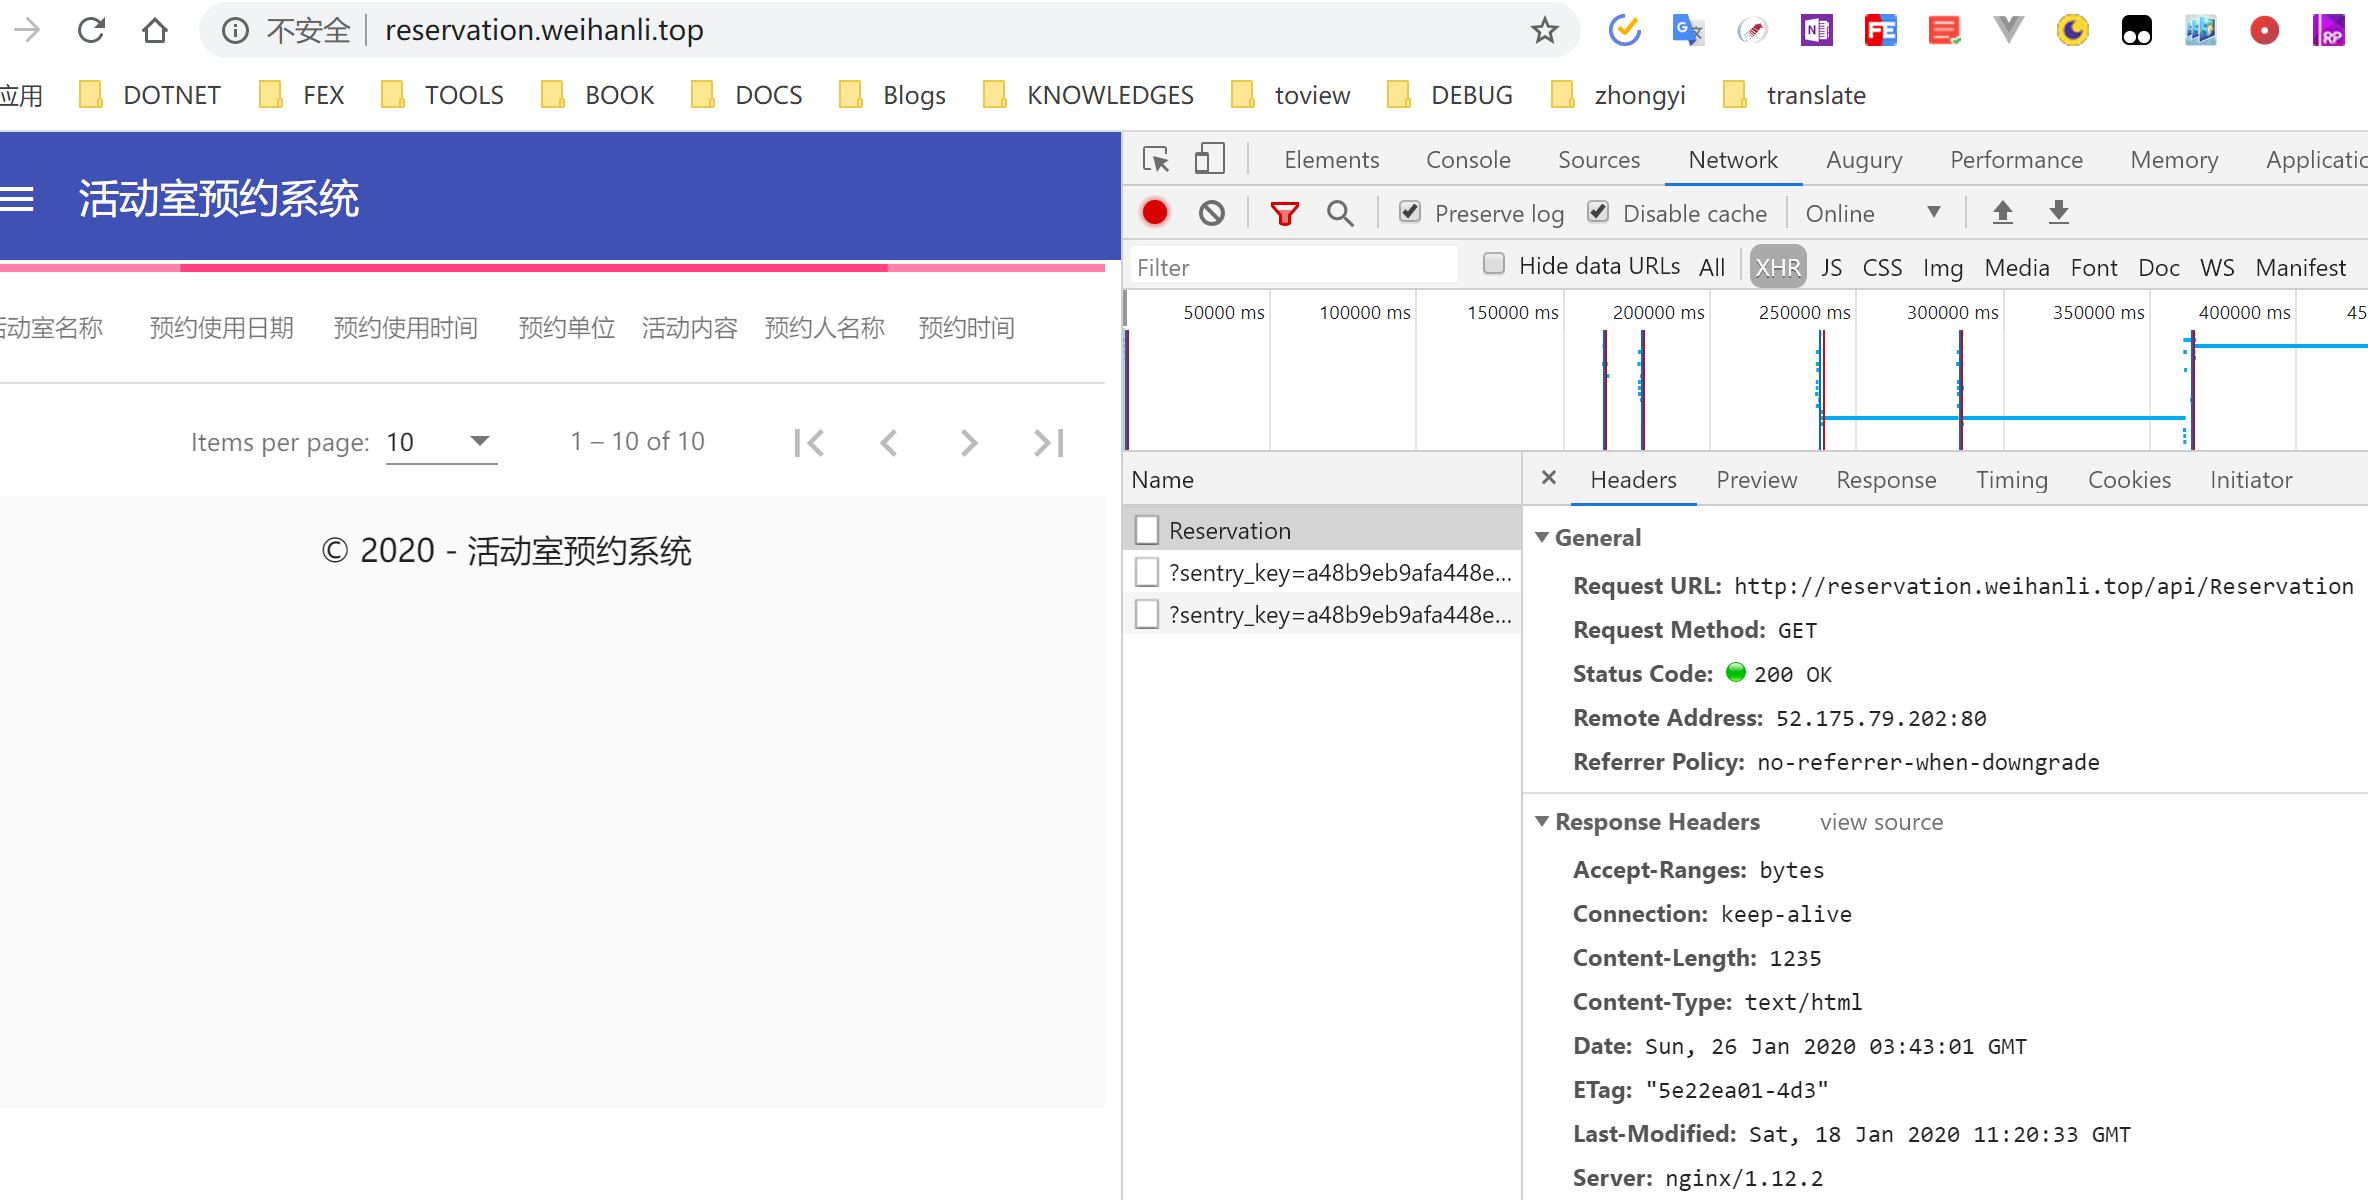Bookmark this page with star icon
The height and width of the screenshot is (1200, 2368).
pyautogui.click(x=1545, y=30)
